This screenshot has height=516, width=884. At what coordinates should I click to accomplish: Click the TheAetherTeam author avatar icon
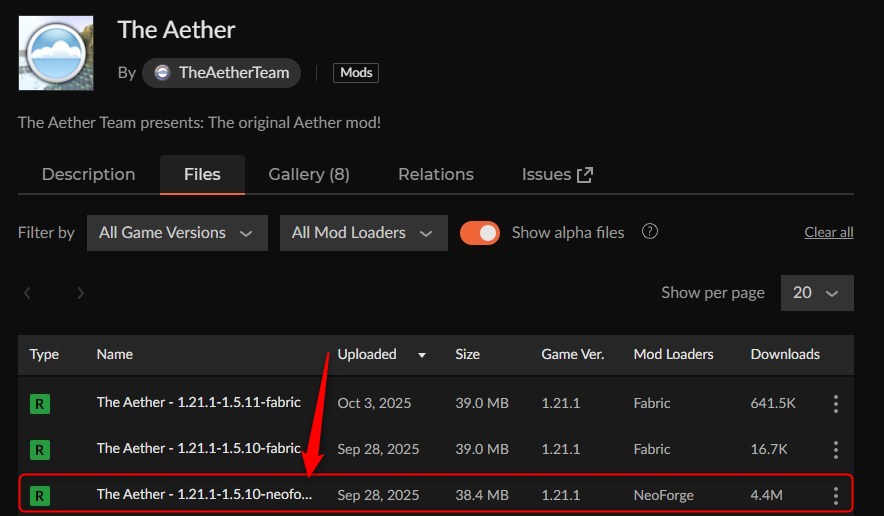pyautogui.click(x=162, y=73)
